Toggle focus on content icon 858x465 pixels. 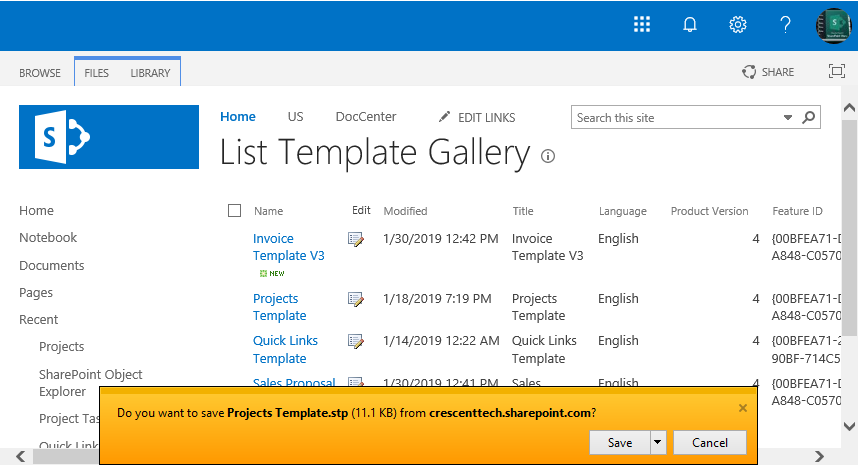click(837, 71)
